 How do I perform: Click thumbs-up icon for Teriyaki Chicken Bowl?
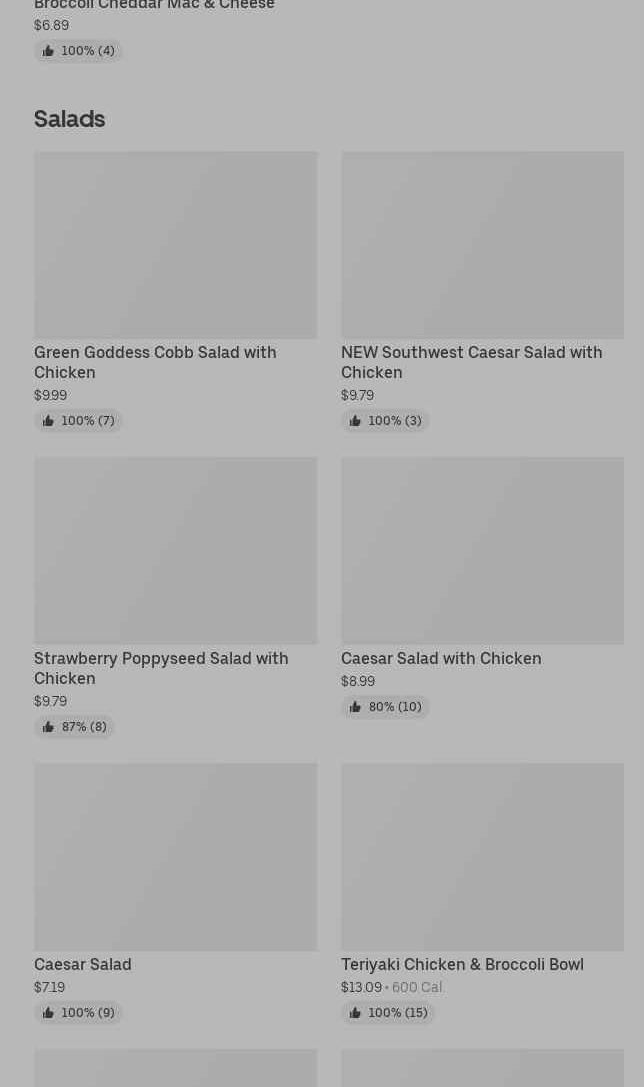pyautogui.click(x=355, y=1013)
